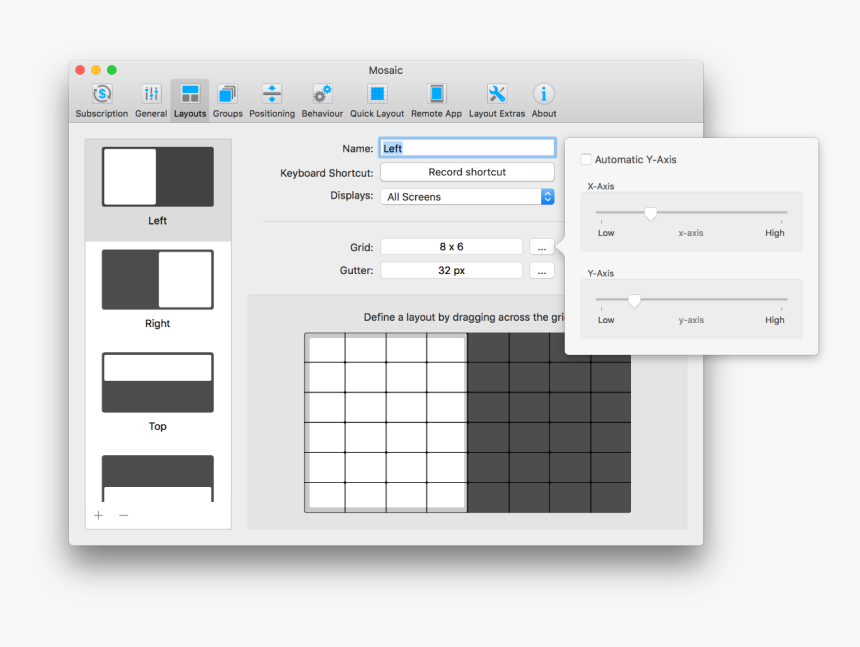
Task: Select the Top layout preset
Action: (157, 384)
